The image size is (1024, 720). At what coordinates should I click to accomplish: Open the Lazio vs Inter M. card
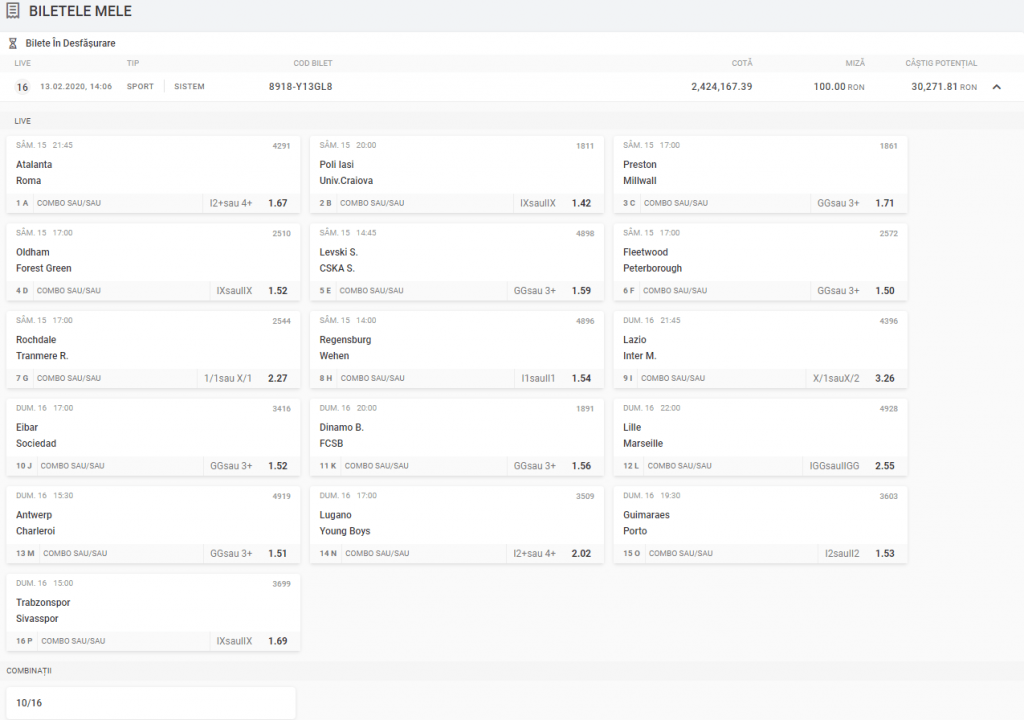(x=760, y=348)
